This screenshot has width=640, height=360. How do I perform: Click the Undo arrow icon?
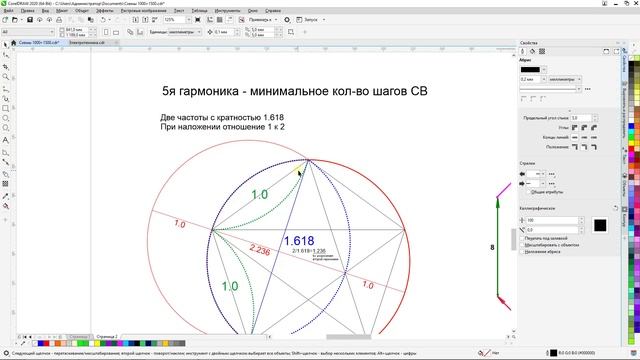[103, 20]
